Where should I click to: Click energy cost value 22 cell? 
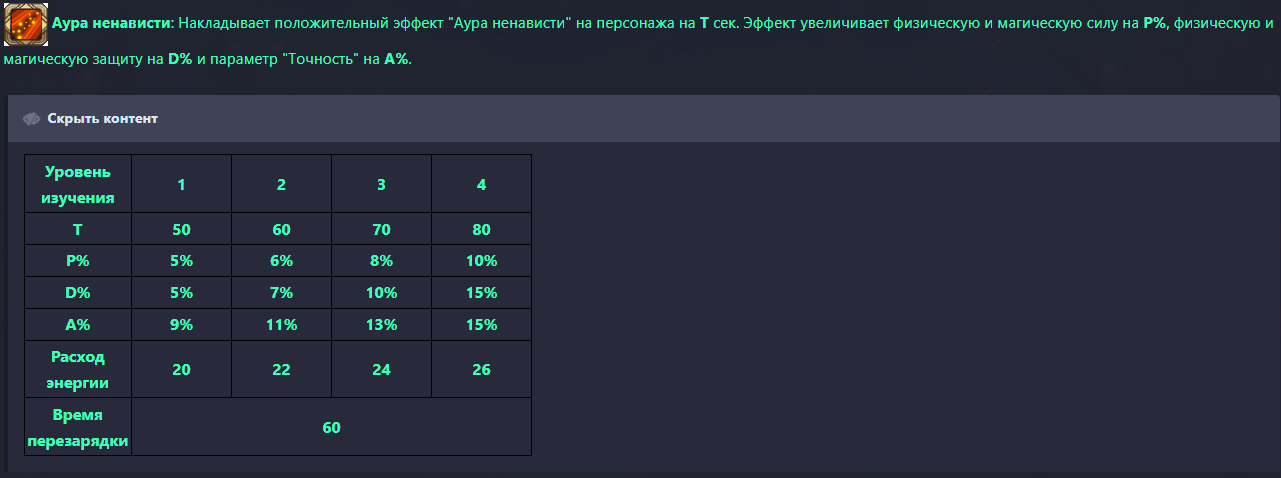click(x=281, y=369)
